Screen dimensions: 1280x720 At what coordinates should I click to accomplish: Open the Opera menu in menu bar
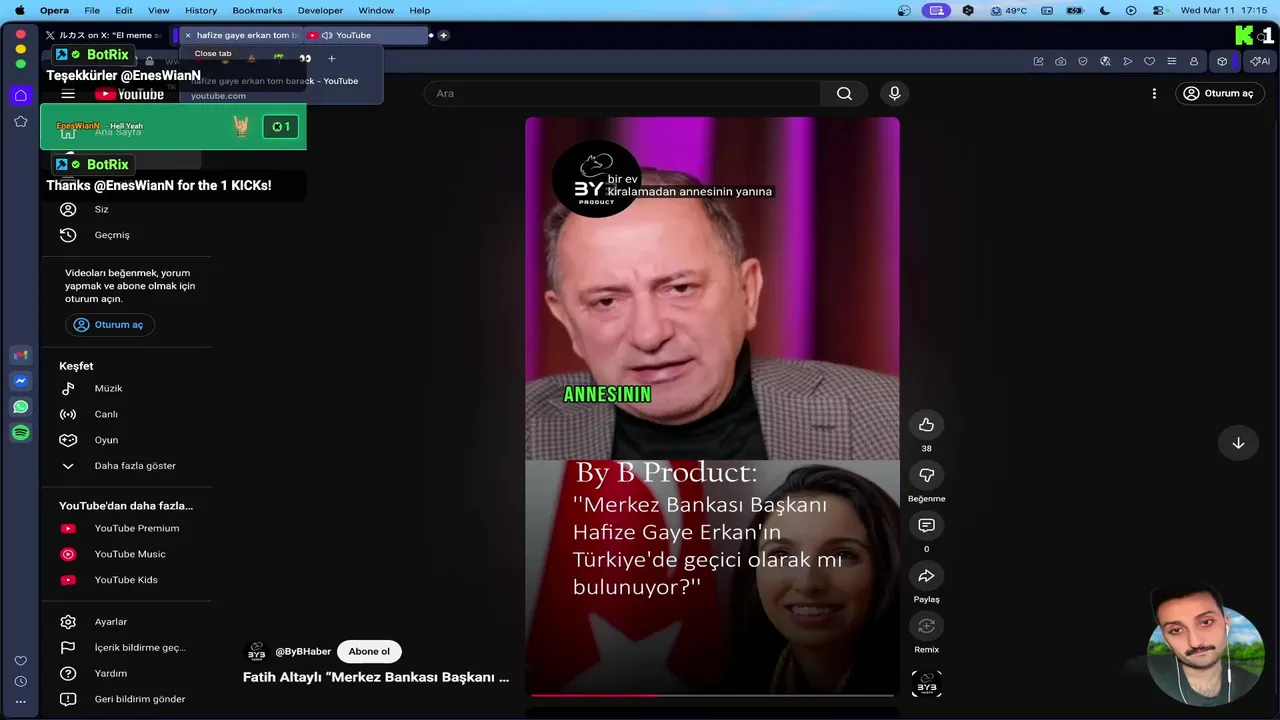pos(54,10)
